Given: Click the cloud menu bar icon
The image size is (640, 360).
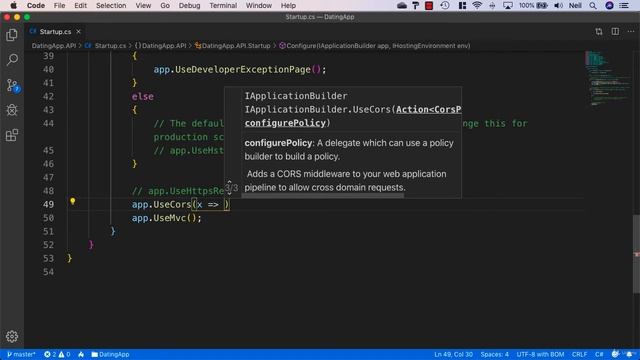Looking at the screenshot, I should pyautogui.click(x=402, y=5).
